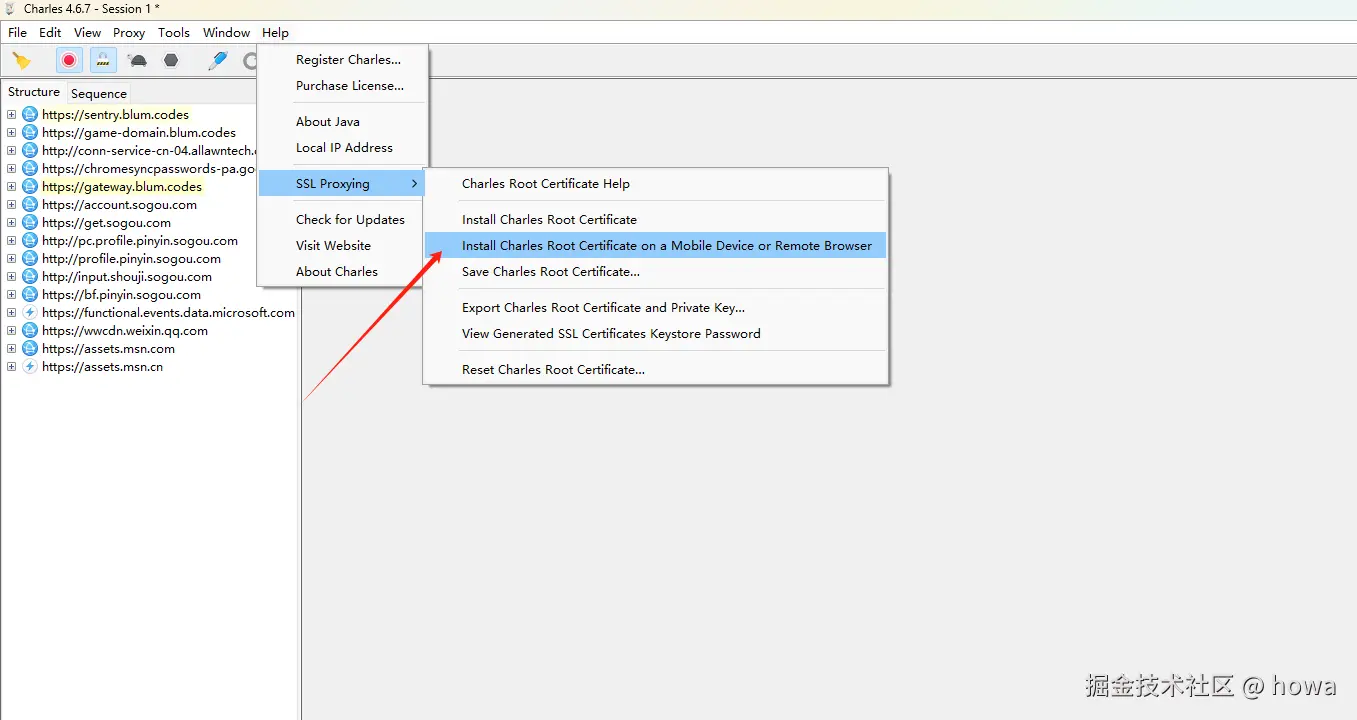Image resolution: width=1357 pixels, height=720 pixels.
Task: Install root certificate on Mobile Device or Remote Browser
Action: click(x=656, y=246)
